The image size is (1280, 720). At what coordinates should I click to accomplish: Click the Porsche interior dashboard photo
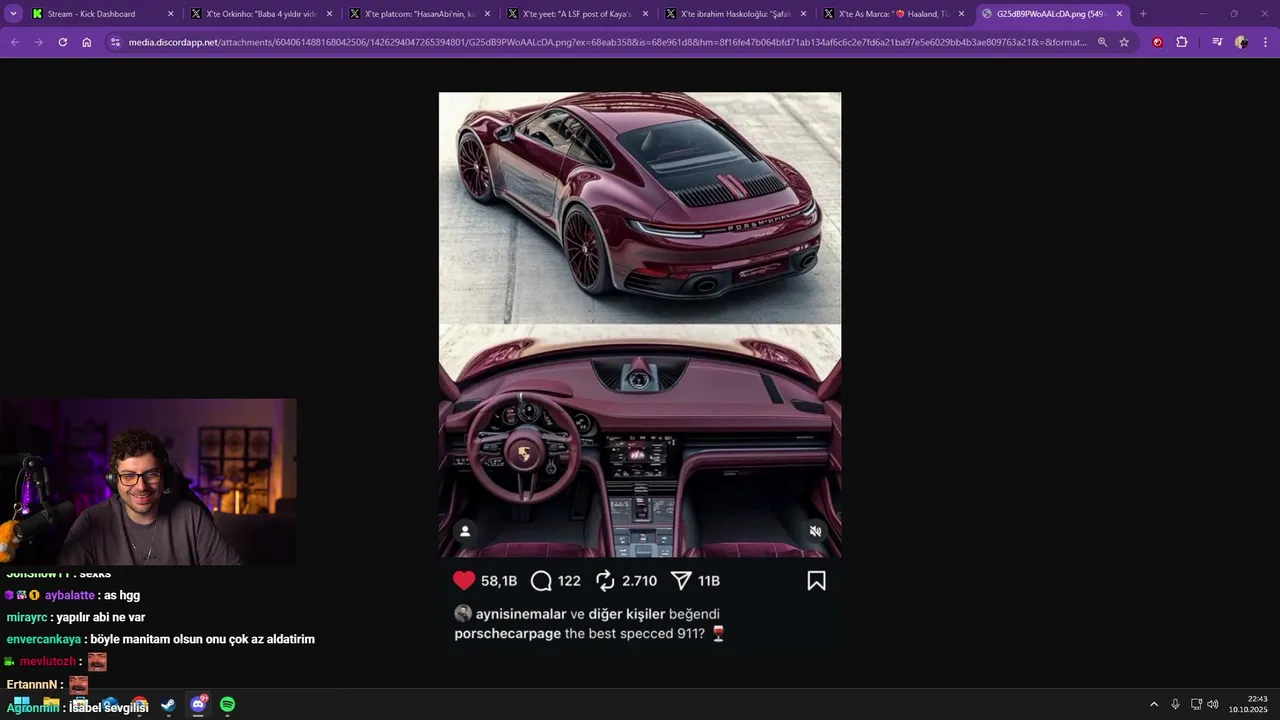(x=640, y=441)
